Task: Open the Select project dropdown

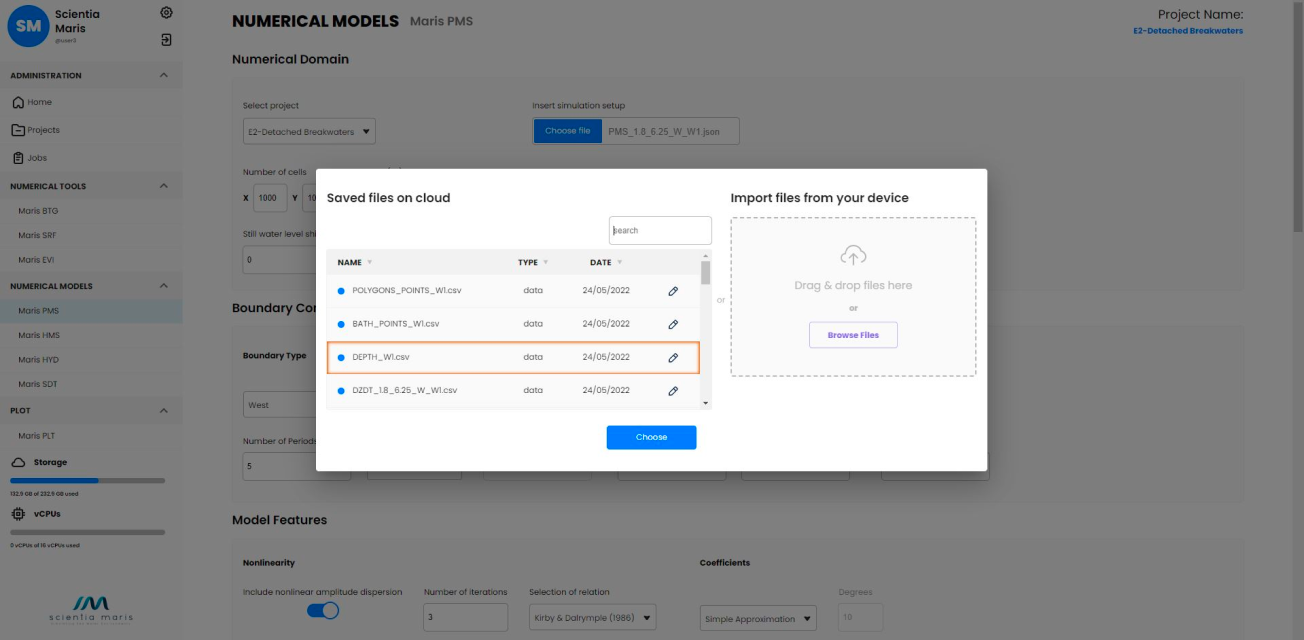Action: pyautogui.click(x=309, y=131)
